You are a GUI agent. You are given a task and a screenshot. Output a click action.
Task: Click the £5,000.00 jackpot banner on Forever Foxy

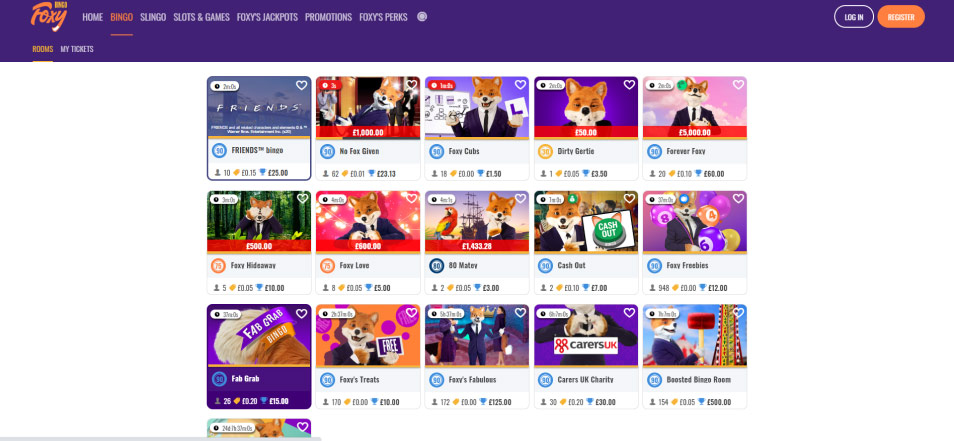pyautogui.click(x=695, y=131)
